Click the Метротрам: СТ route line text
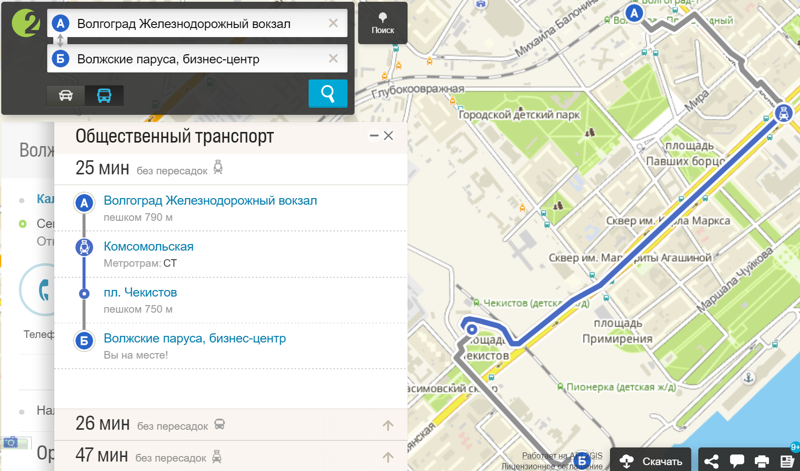This screenshot has height=471, width=800. (140, 263)
